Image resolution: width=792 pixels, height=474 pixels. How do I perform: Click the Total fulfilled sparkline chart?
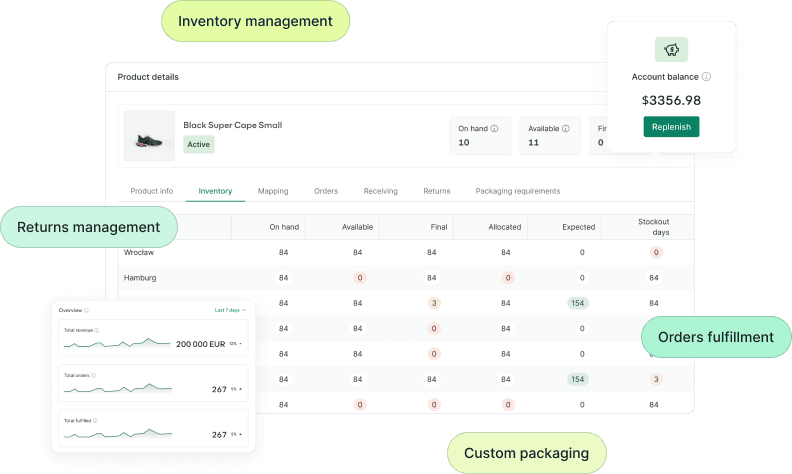point(118,434)
